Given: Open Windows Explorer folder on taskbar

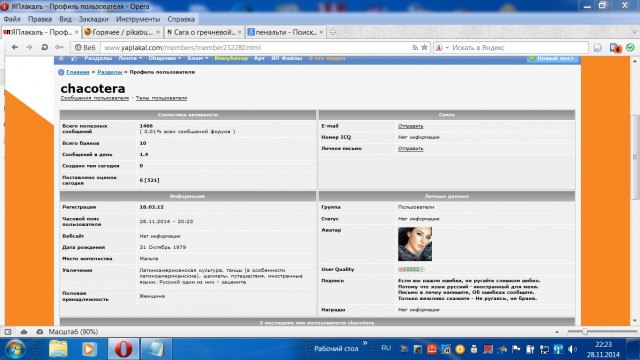Looking at the screenshot, I should [58, 349].
